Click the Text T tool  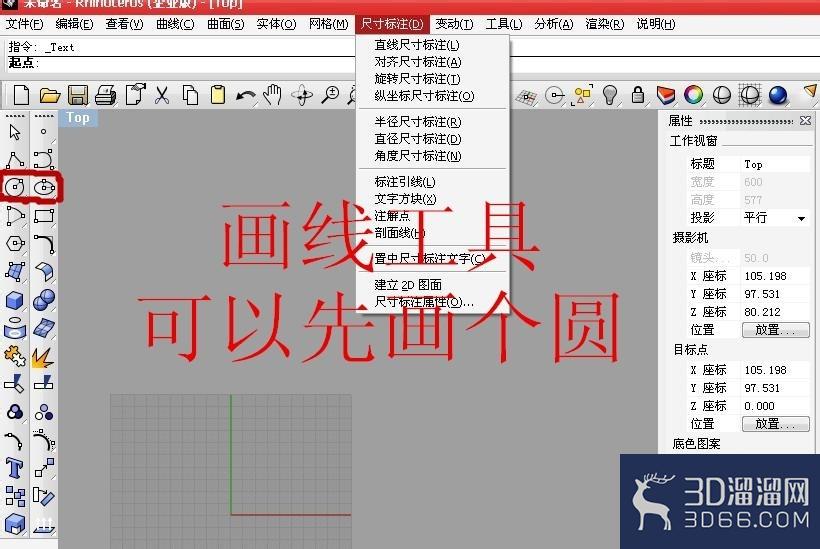pyautogui.click(x=15, y=467)
